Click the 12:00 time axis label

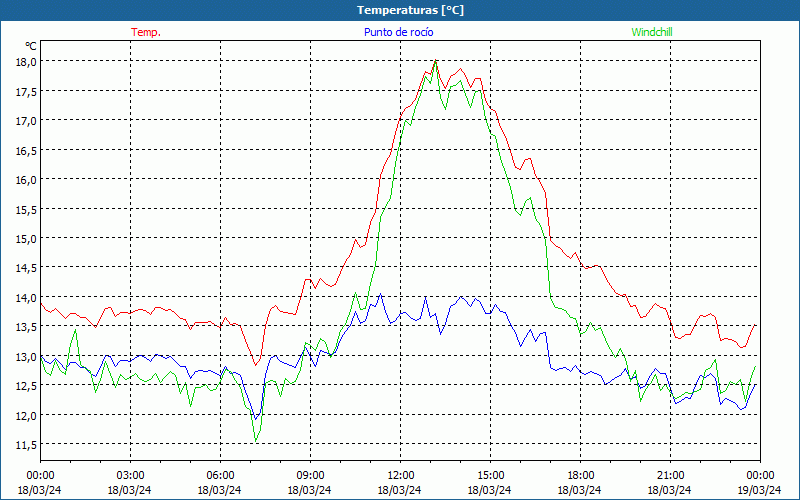[x=401, y=476]
